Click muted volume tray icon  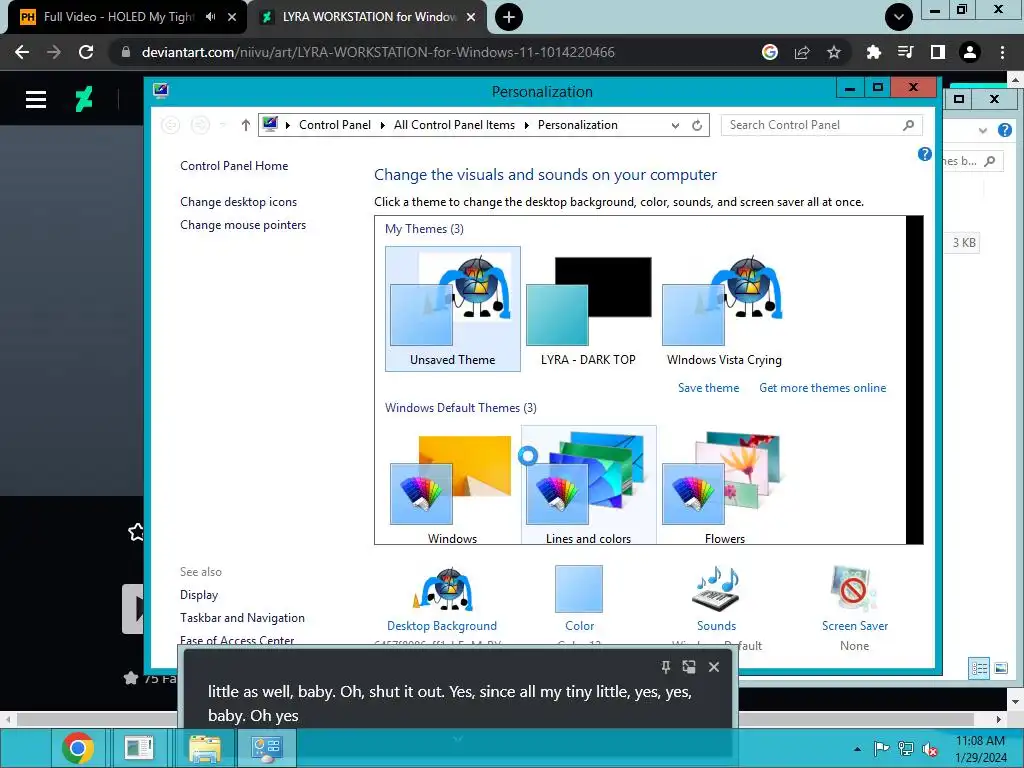click(x=929, y=749)
